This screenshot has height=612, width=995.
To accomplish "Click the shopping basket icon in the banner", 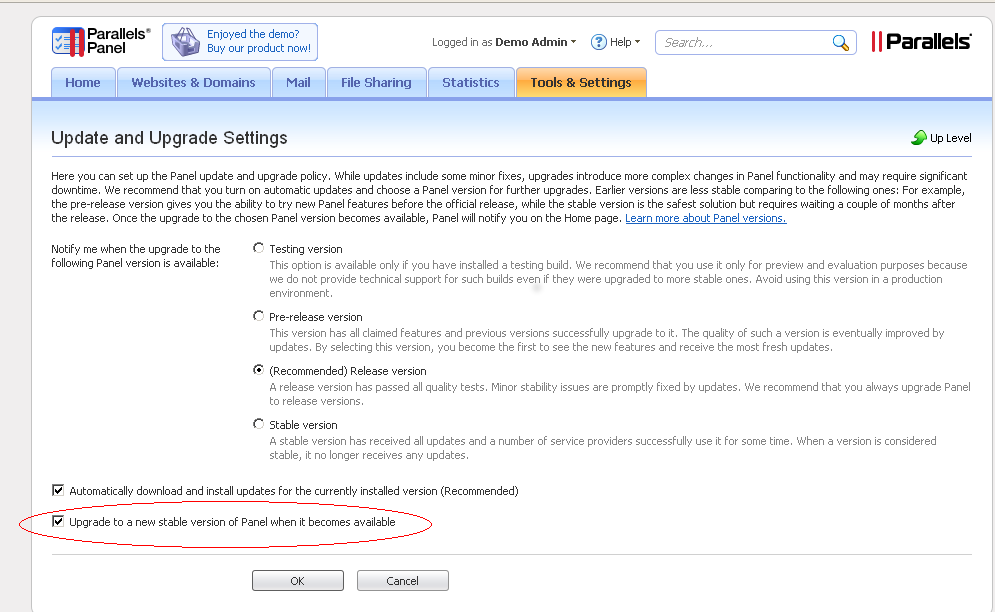I will 185,42.
